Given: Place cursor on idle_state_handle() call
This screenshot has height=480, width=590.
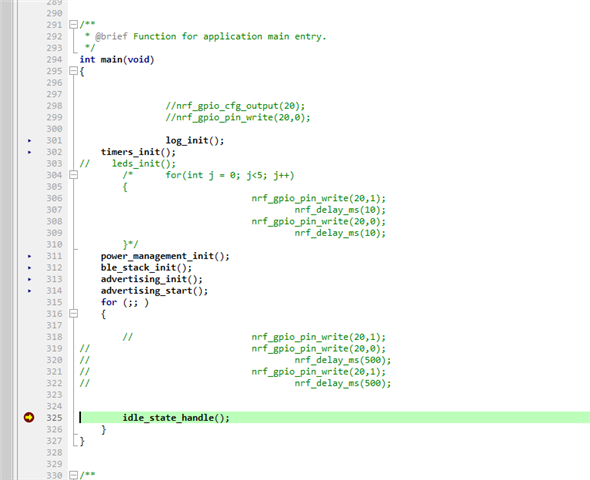Looking at the screenshot, I should 176,418.
